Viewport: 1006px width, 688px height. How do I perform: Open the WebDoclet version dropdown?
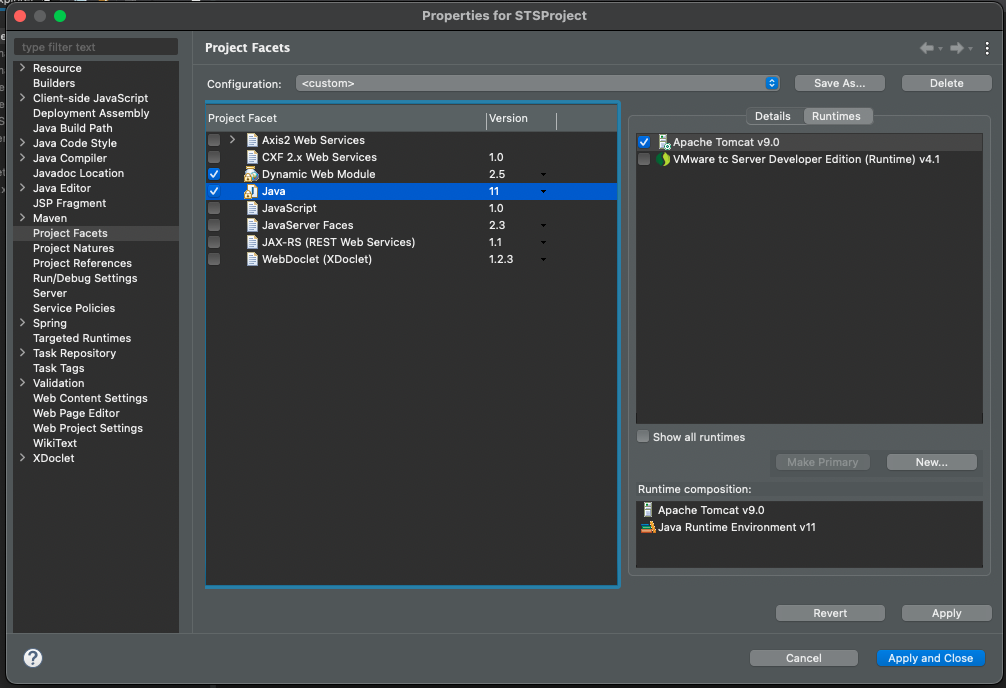(543, 259)
